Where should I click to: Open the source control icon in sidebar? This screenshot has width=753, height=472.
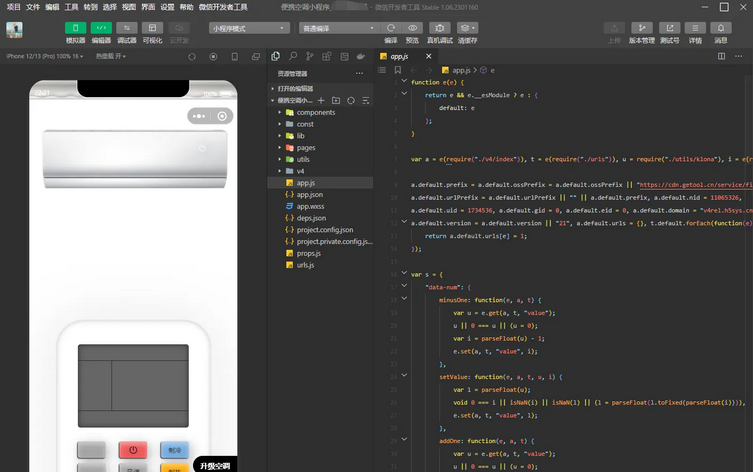(309, 57)
